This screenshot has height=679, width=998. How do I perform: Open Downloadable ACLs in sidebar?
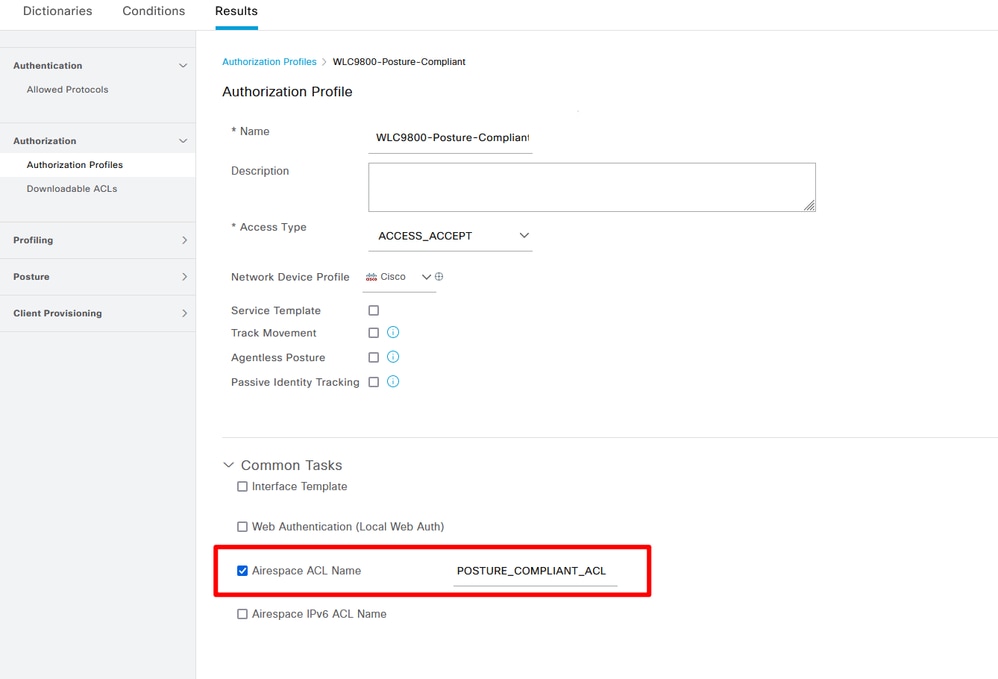72,189
